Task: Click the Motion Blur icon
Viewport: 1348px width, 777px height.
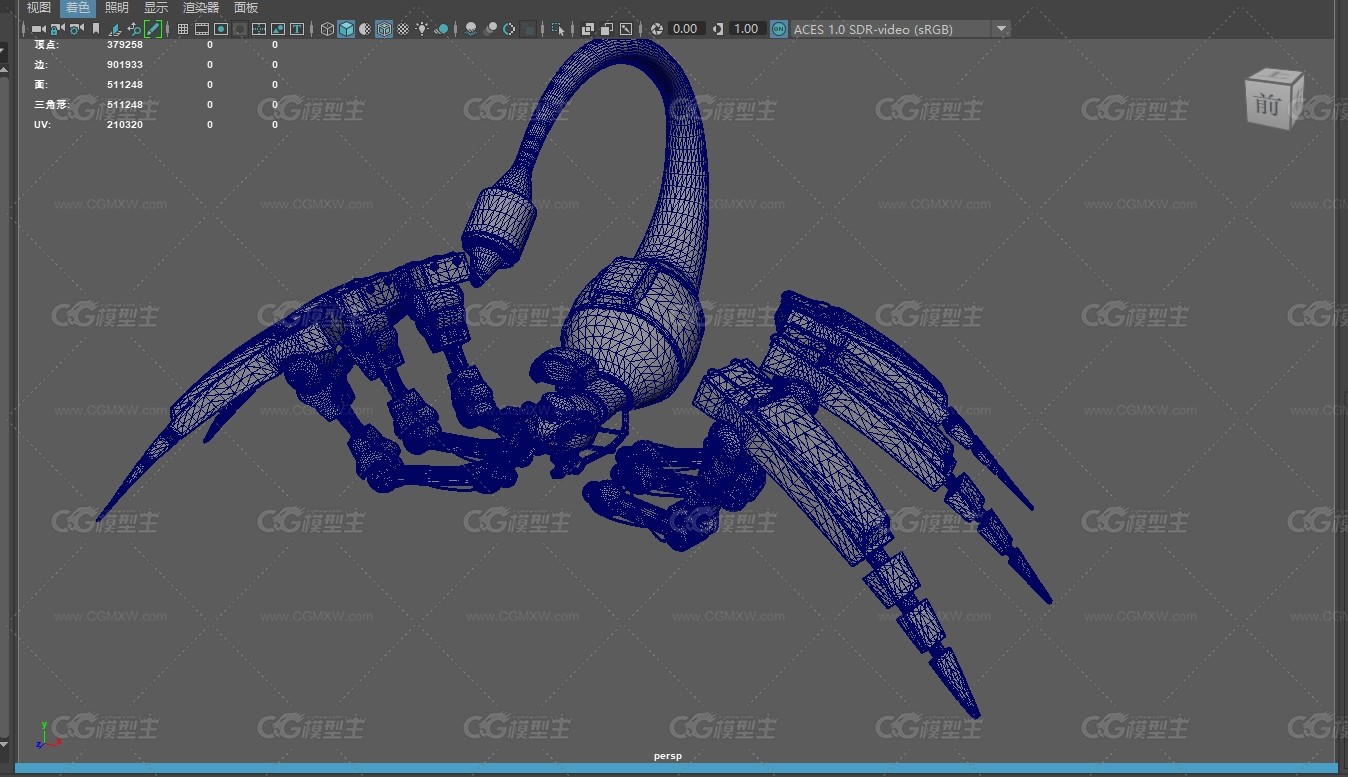Action: pyautogui.click(x=490, y=29)
